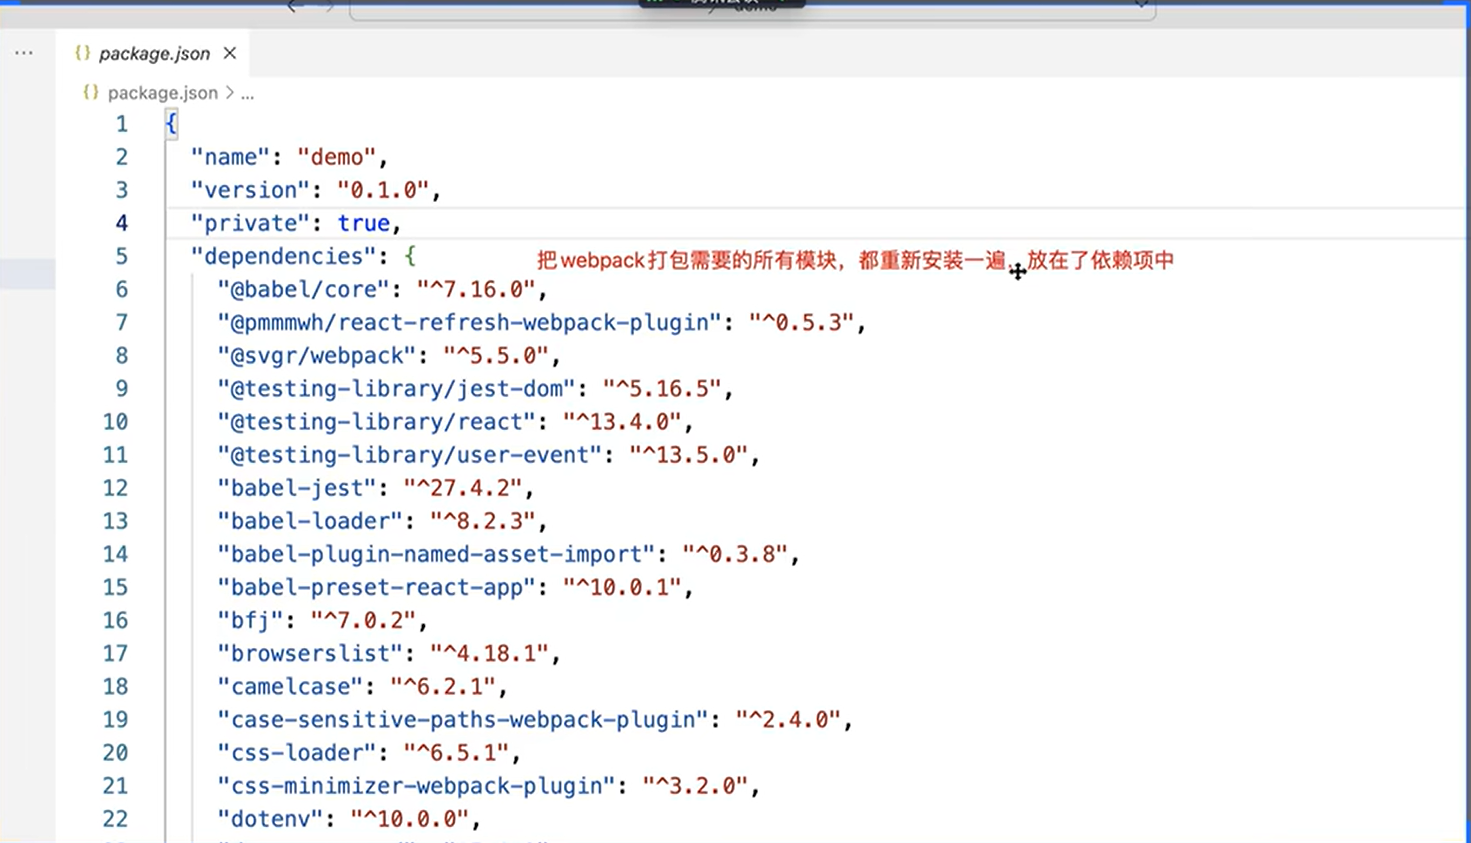Open the breadcrumb ellipsis segment

pos(247,93)
